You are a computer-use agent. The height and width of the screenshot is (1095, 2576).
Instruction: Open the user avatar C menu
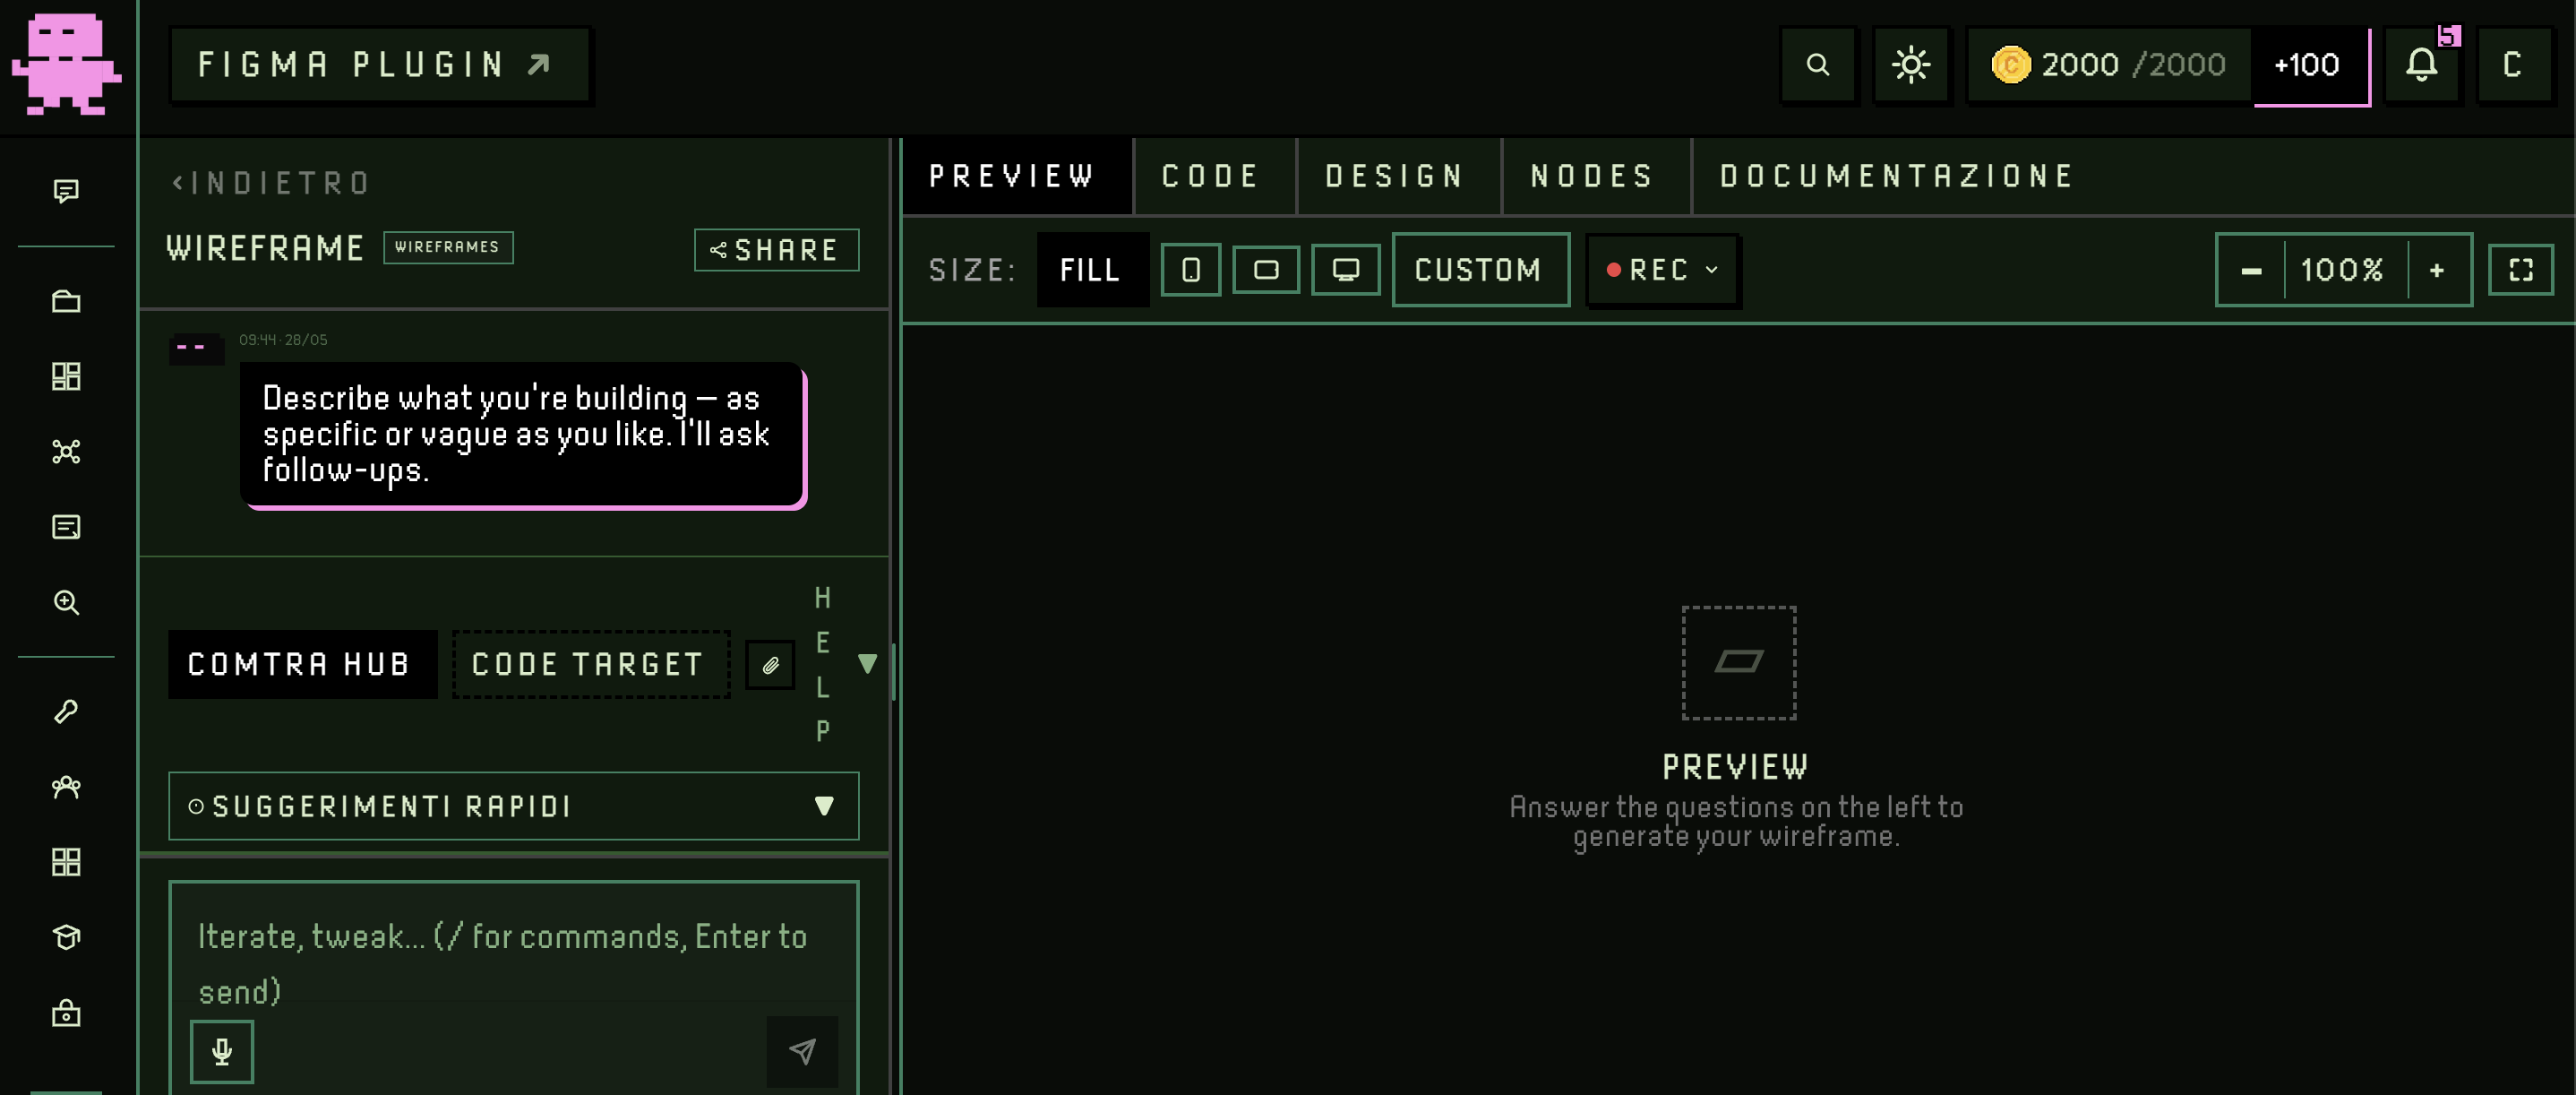coord(2512,64)
